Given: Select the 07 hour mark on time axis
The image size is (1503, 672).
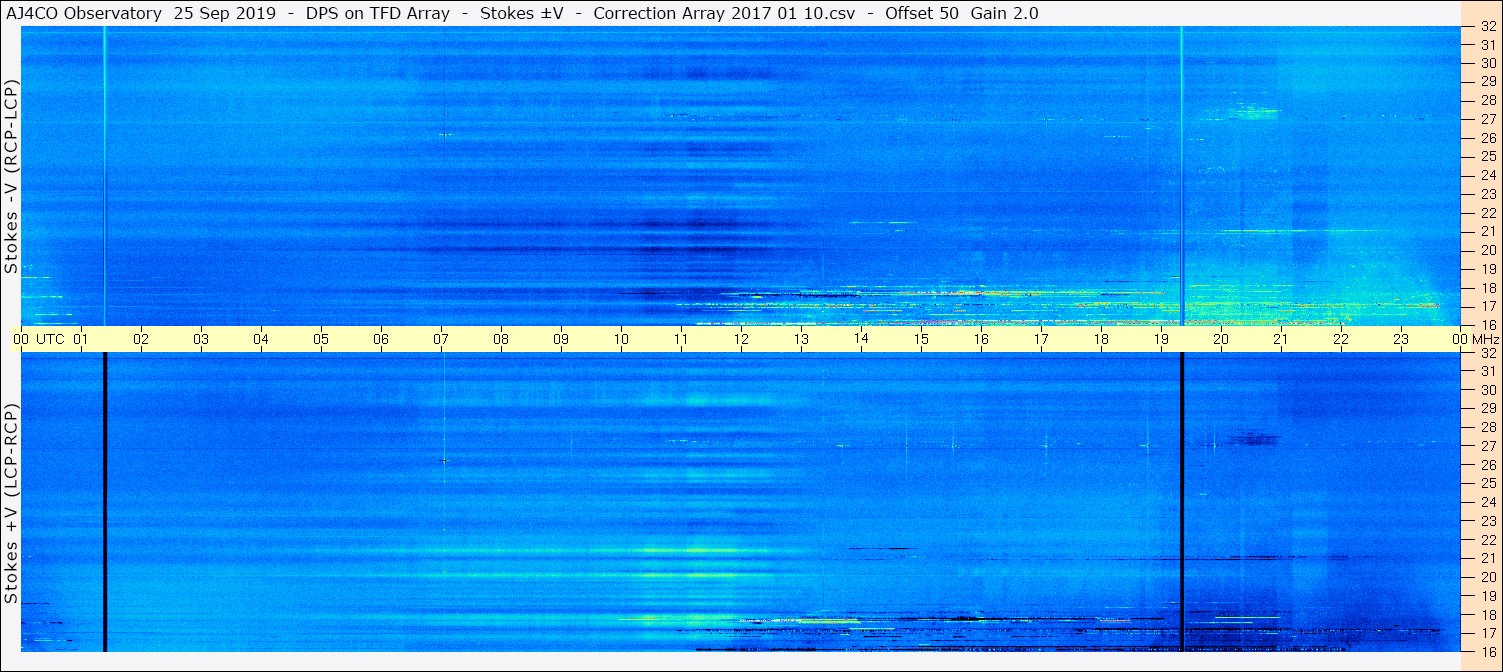Looking at the screenshot, I should tap(441, 339).
